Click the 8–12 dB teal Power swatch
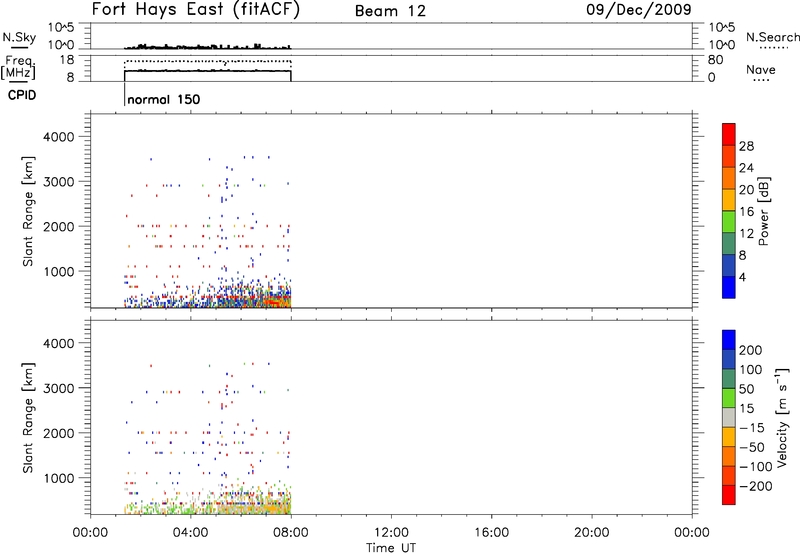Screen dimensions: 800x554 (729, 243)
